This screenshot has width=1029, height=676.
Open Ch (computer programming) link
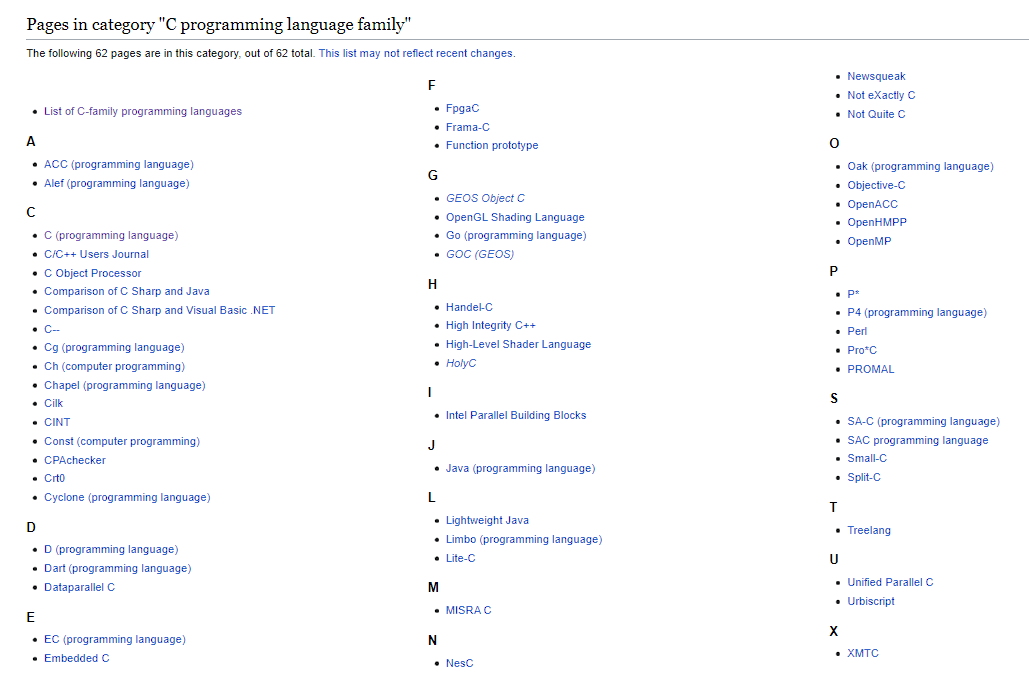114,366
